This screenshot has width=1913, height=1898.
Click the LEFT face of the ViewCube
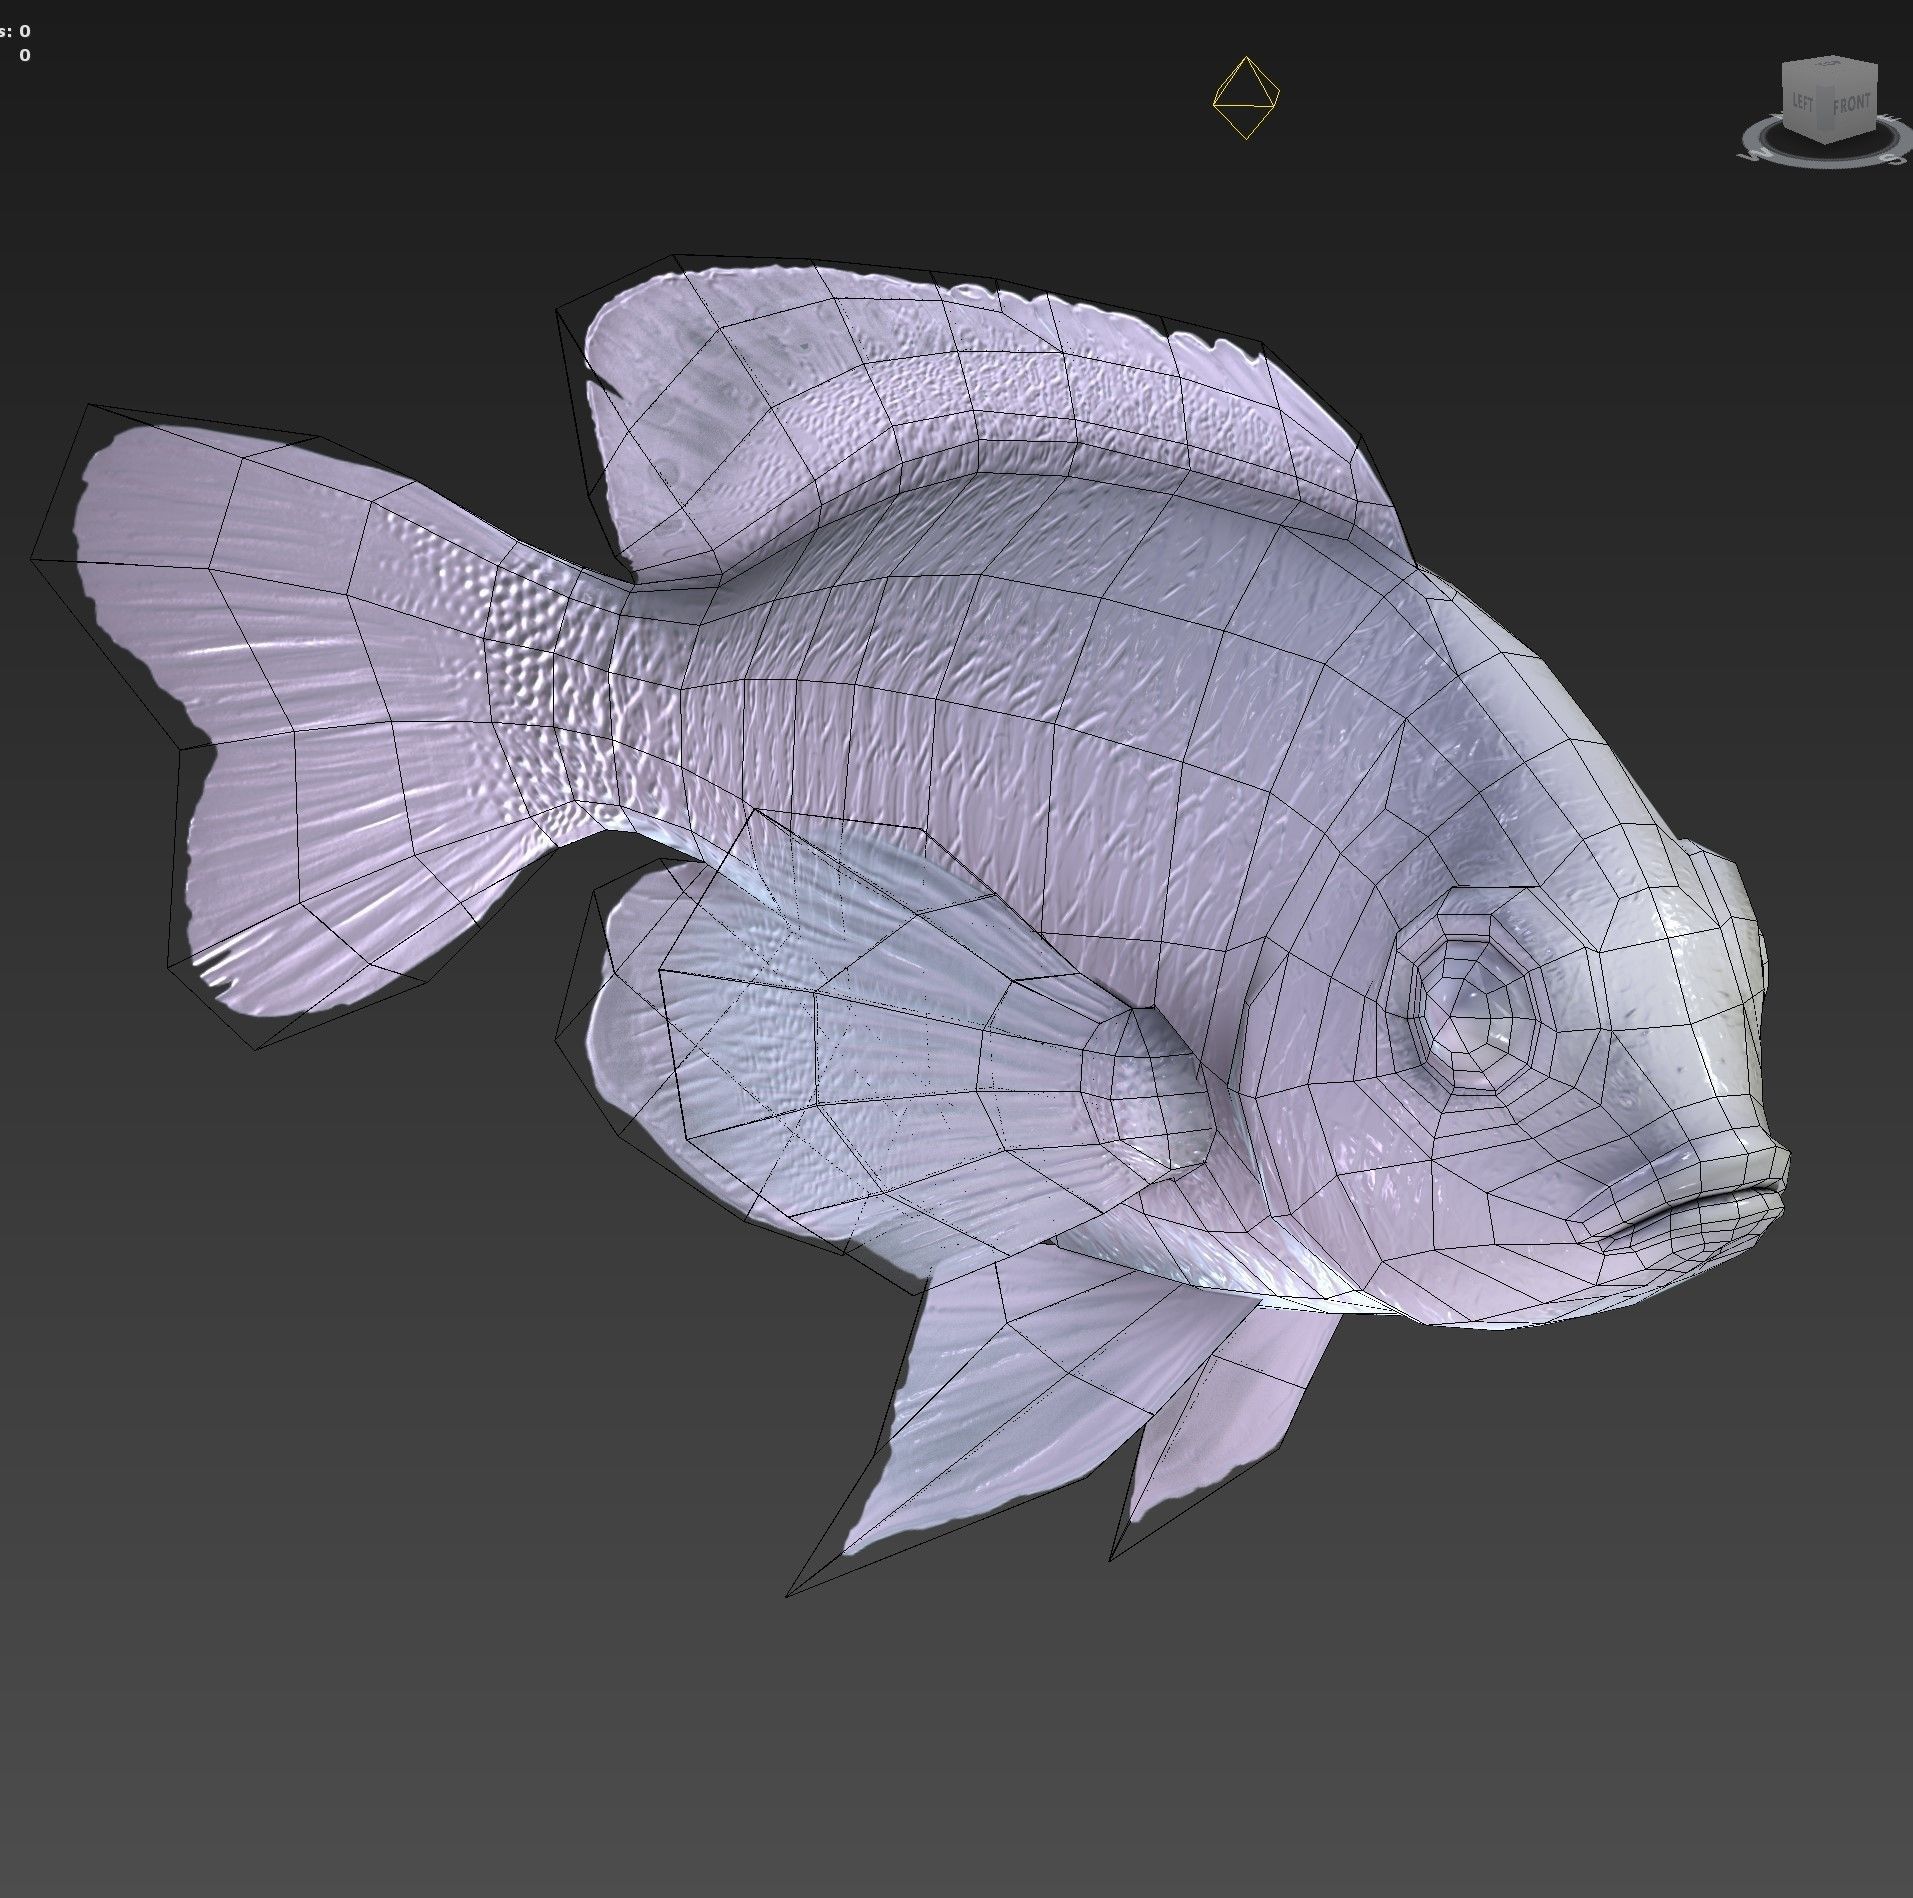[1804, 103]
